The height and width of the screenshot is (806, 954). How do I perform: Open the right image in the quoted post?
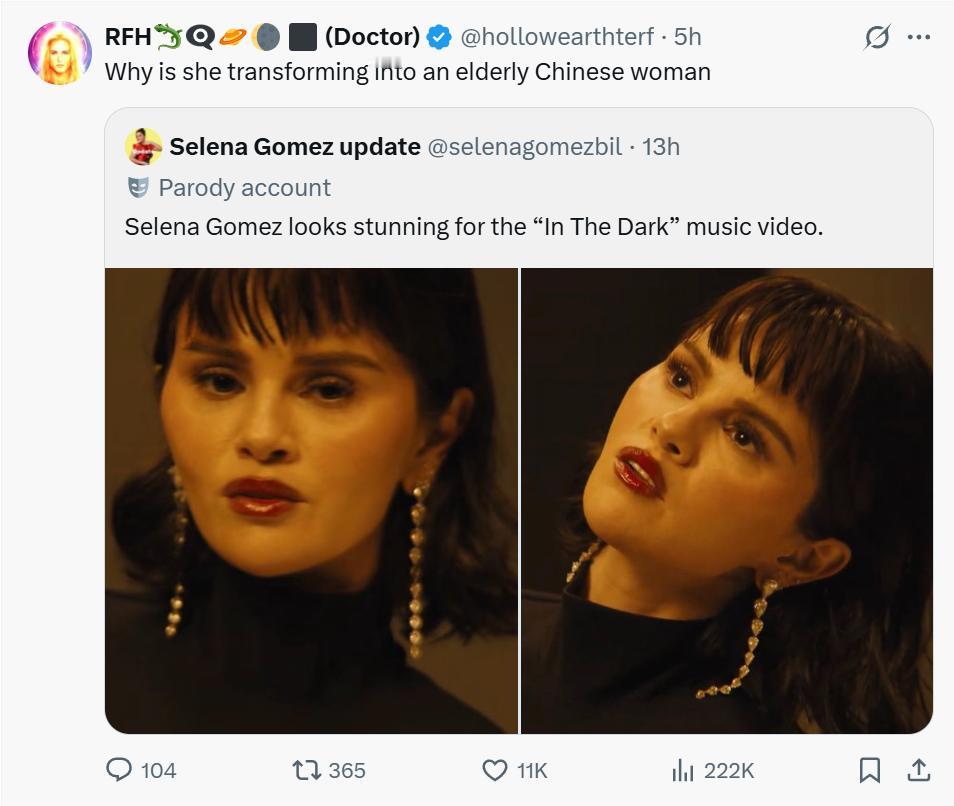tap(727, 500)
